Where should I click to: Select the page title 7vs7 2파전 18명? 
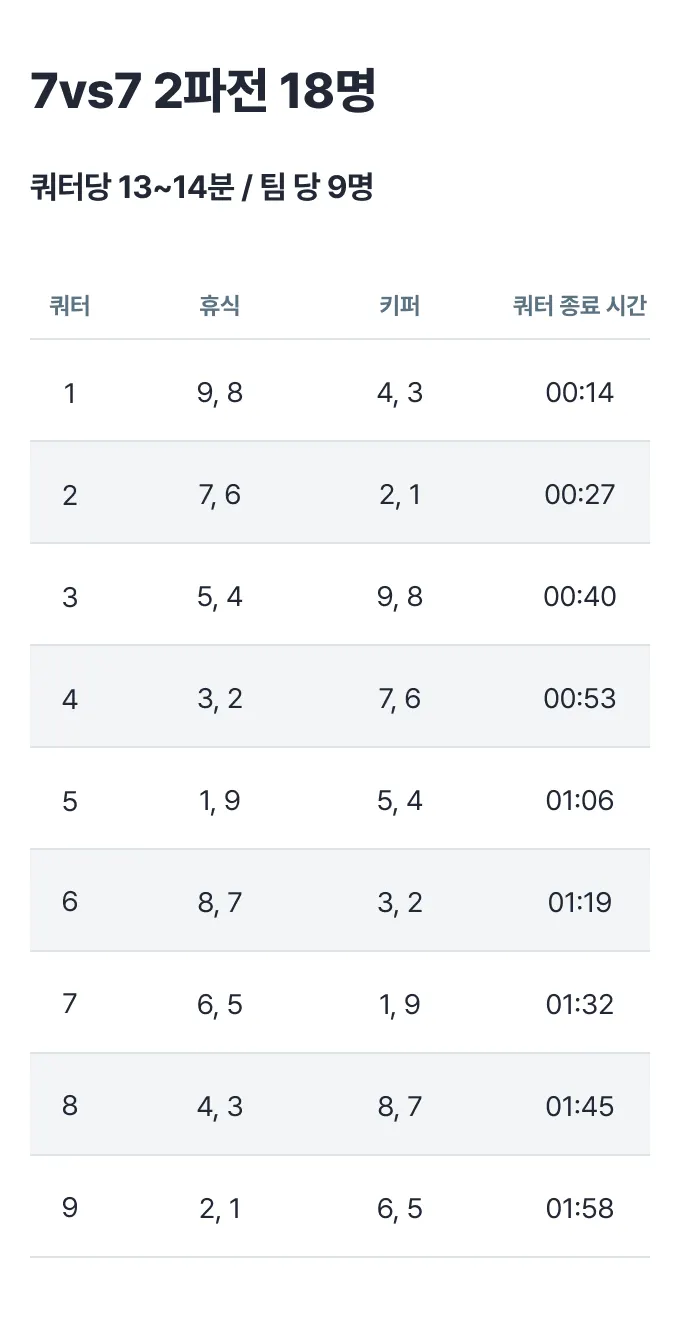pyautogui.click(x=203, y=93)
